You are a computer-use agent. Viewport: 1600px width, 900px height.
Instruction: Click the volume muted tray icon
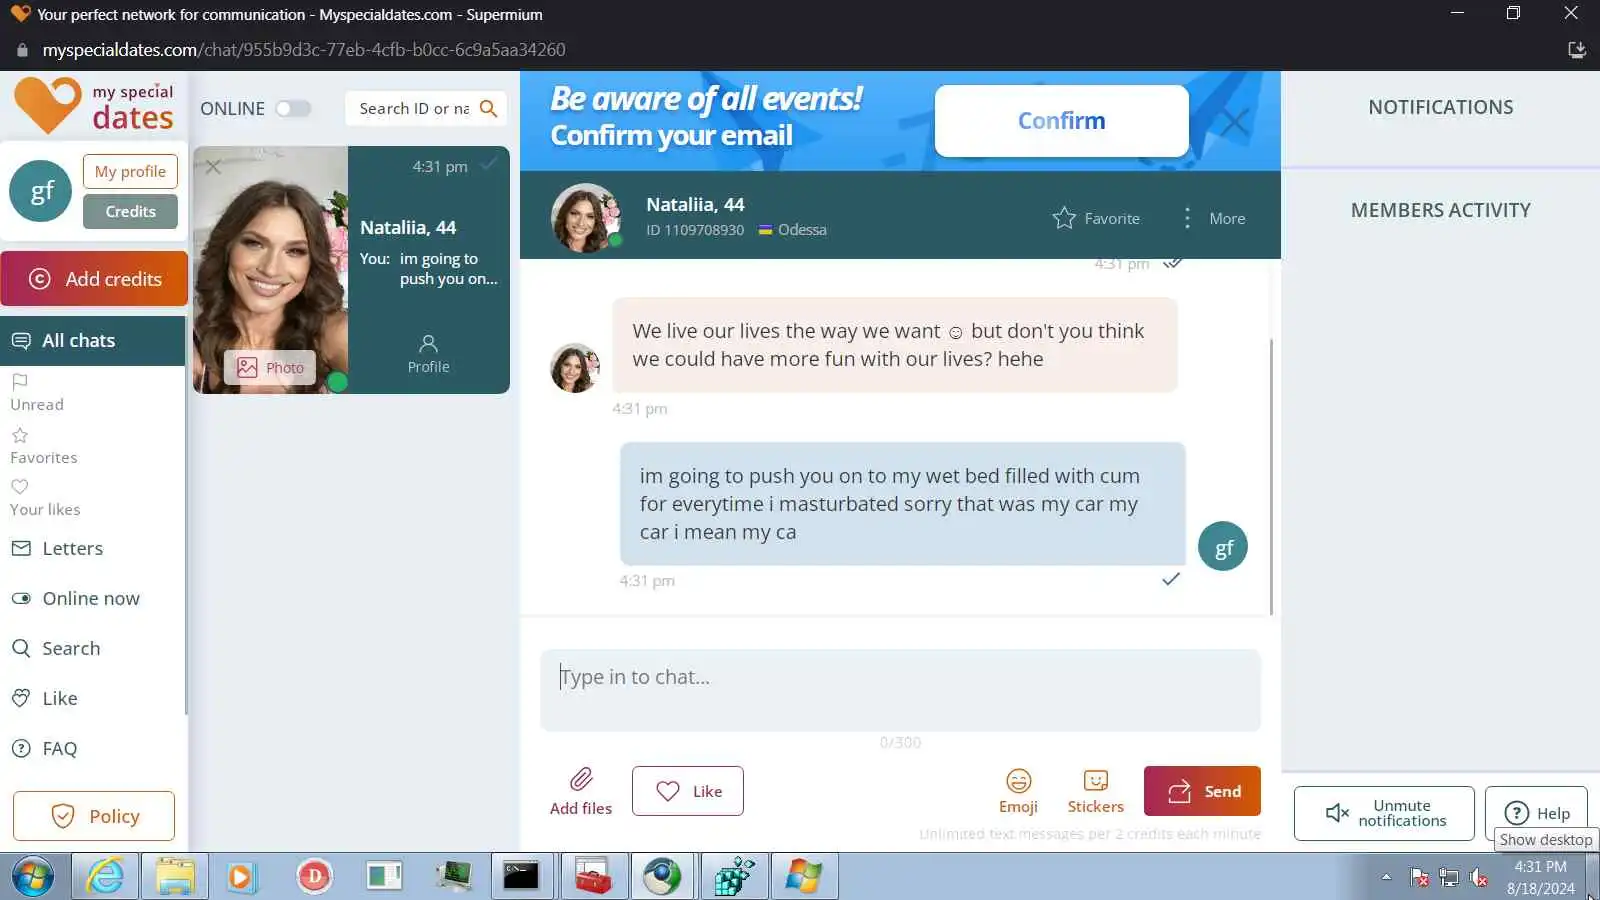(1479, 878)
